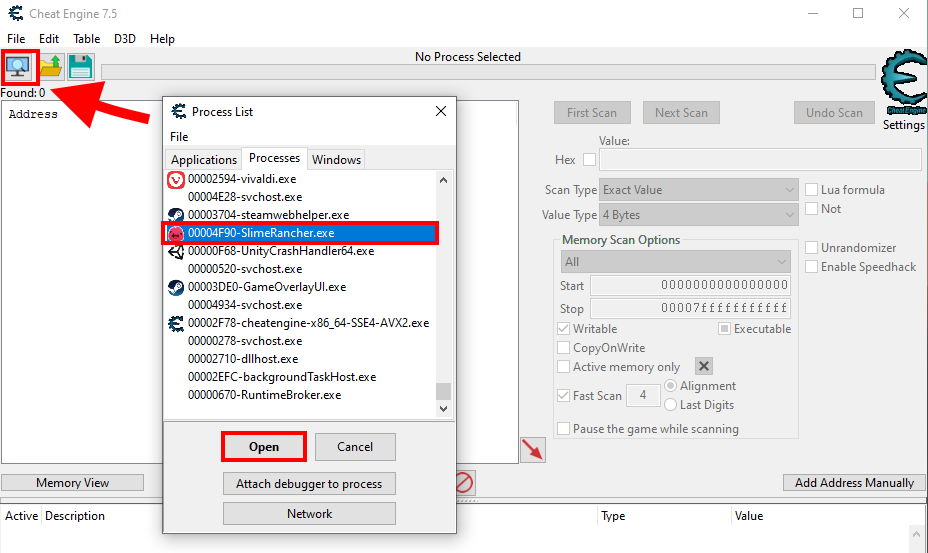Image resolution: width=928 pixels, height=553 pixels.
Task: Select UnityCrashHandler64.exe Unity icon
Action: [x=176, y=251]
